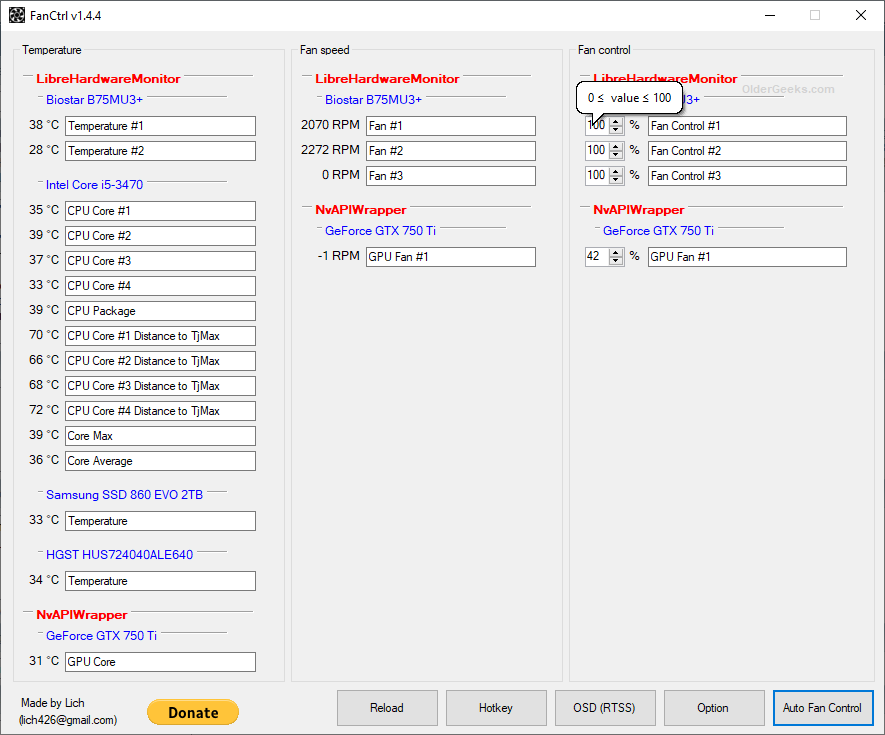Open the Hotkey settings
885x735 pixels.
[496, 708]
